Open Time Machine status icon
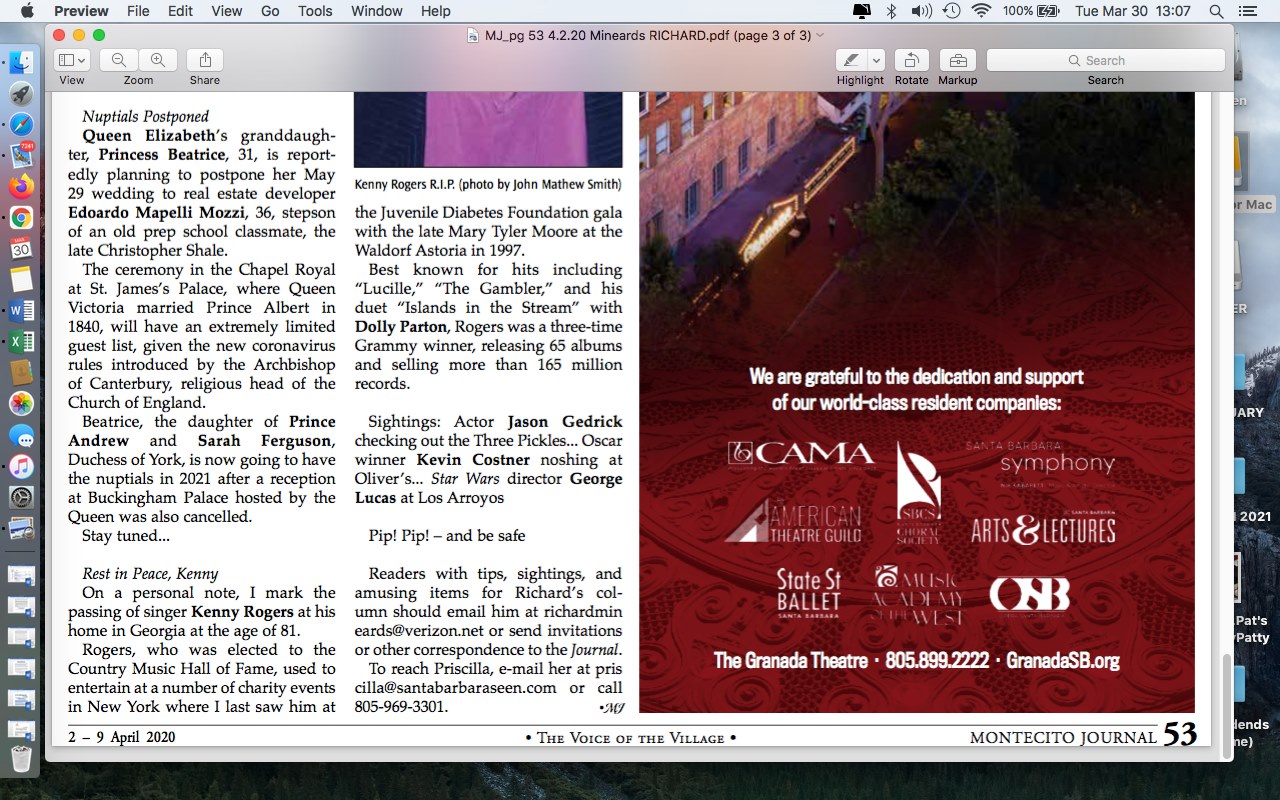1280x800 pixels. point(951,11)
